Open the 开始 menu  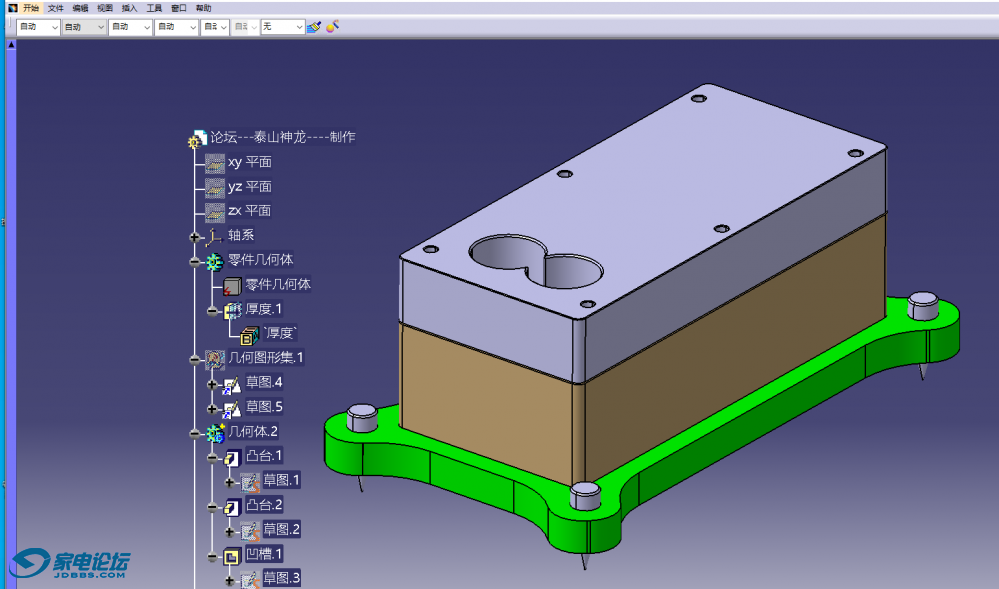click(x=31, y=7)
